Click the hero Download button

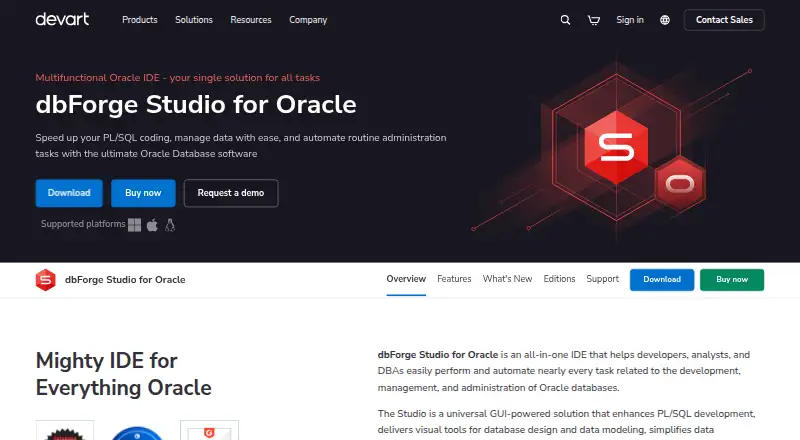click(69, 193)
